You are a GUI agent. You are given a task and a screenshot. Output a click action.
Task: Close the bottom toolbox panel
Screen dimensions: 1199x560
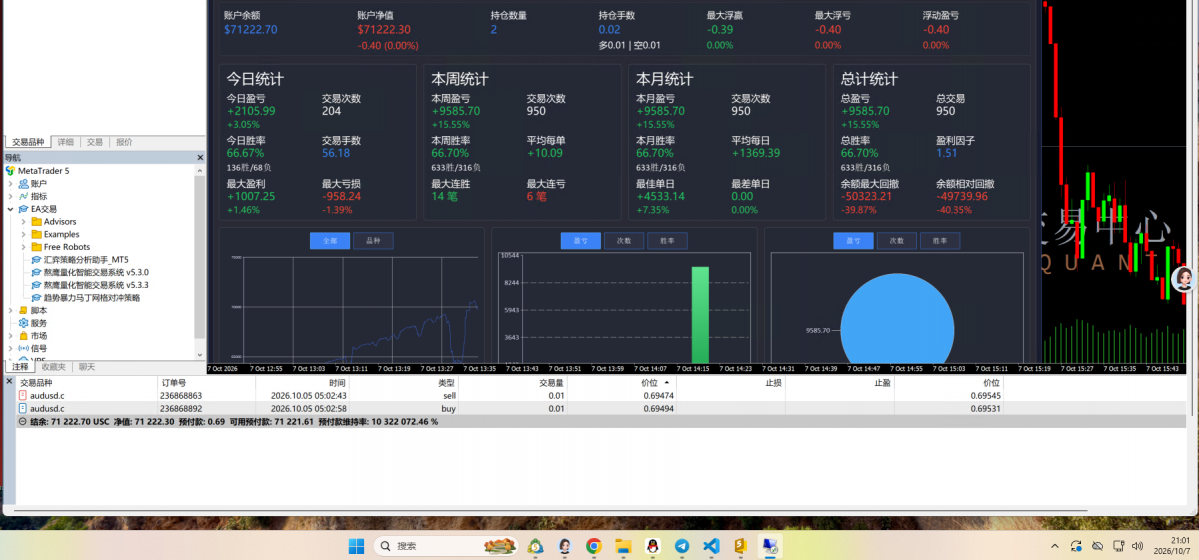point(9,381)
